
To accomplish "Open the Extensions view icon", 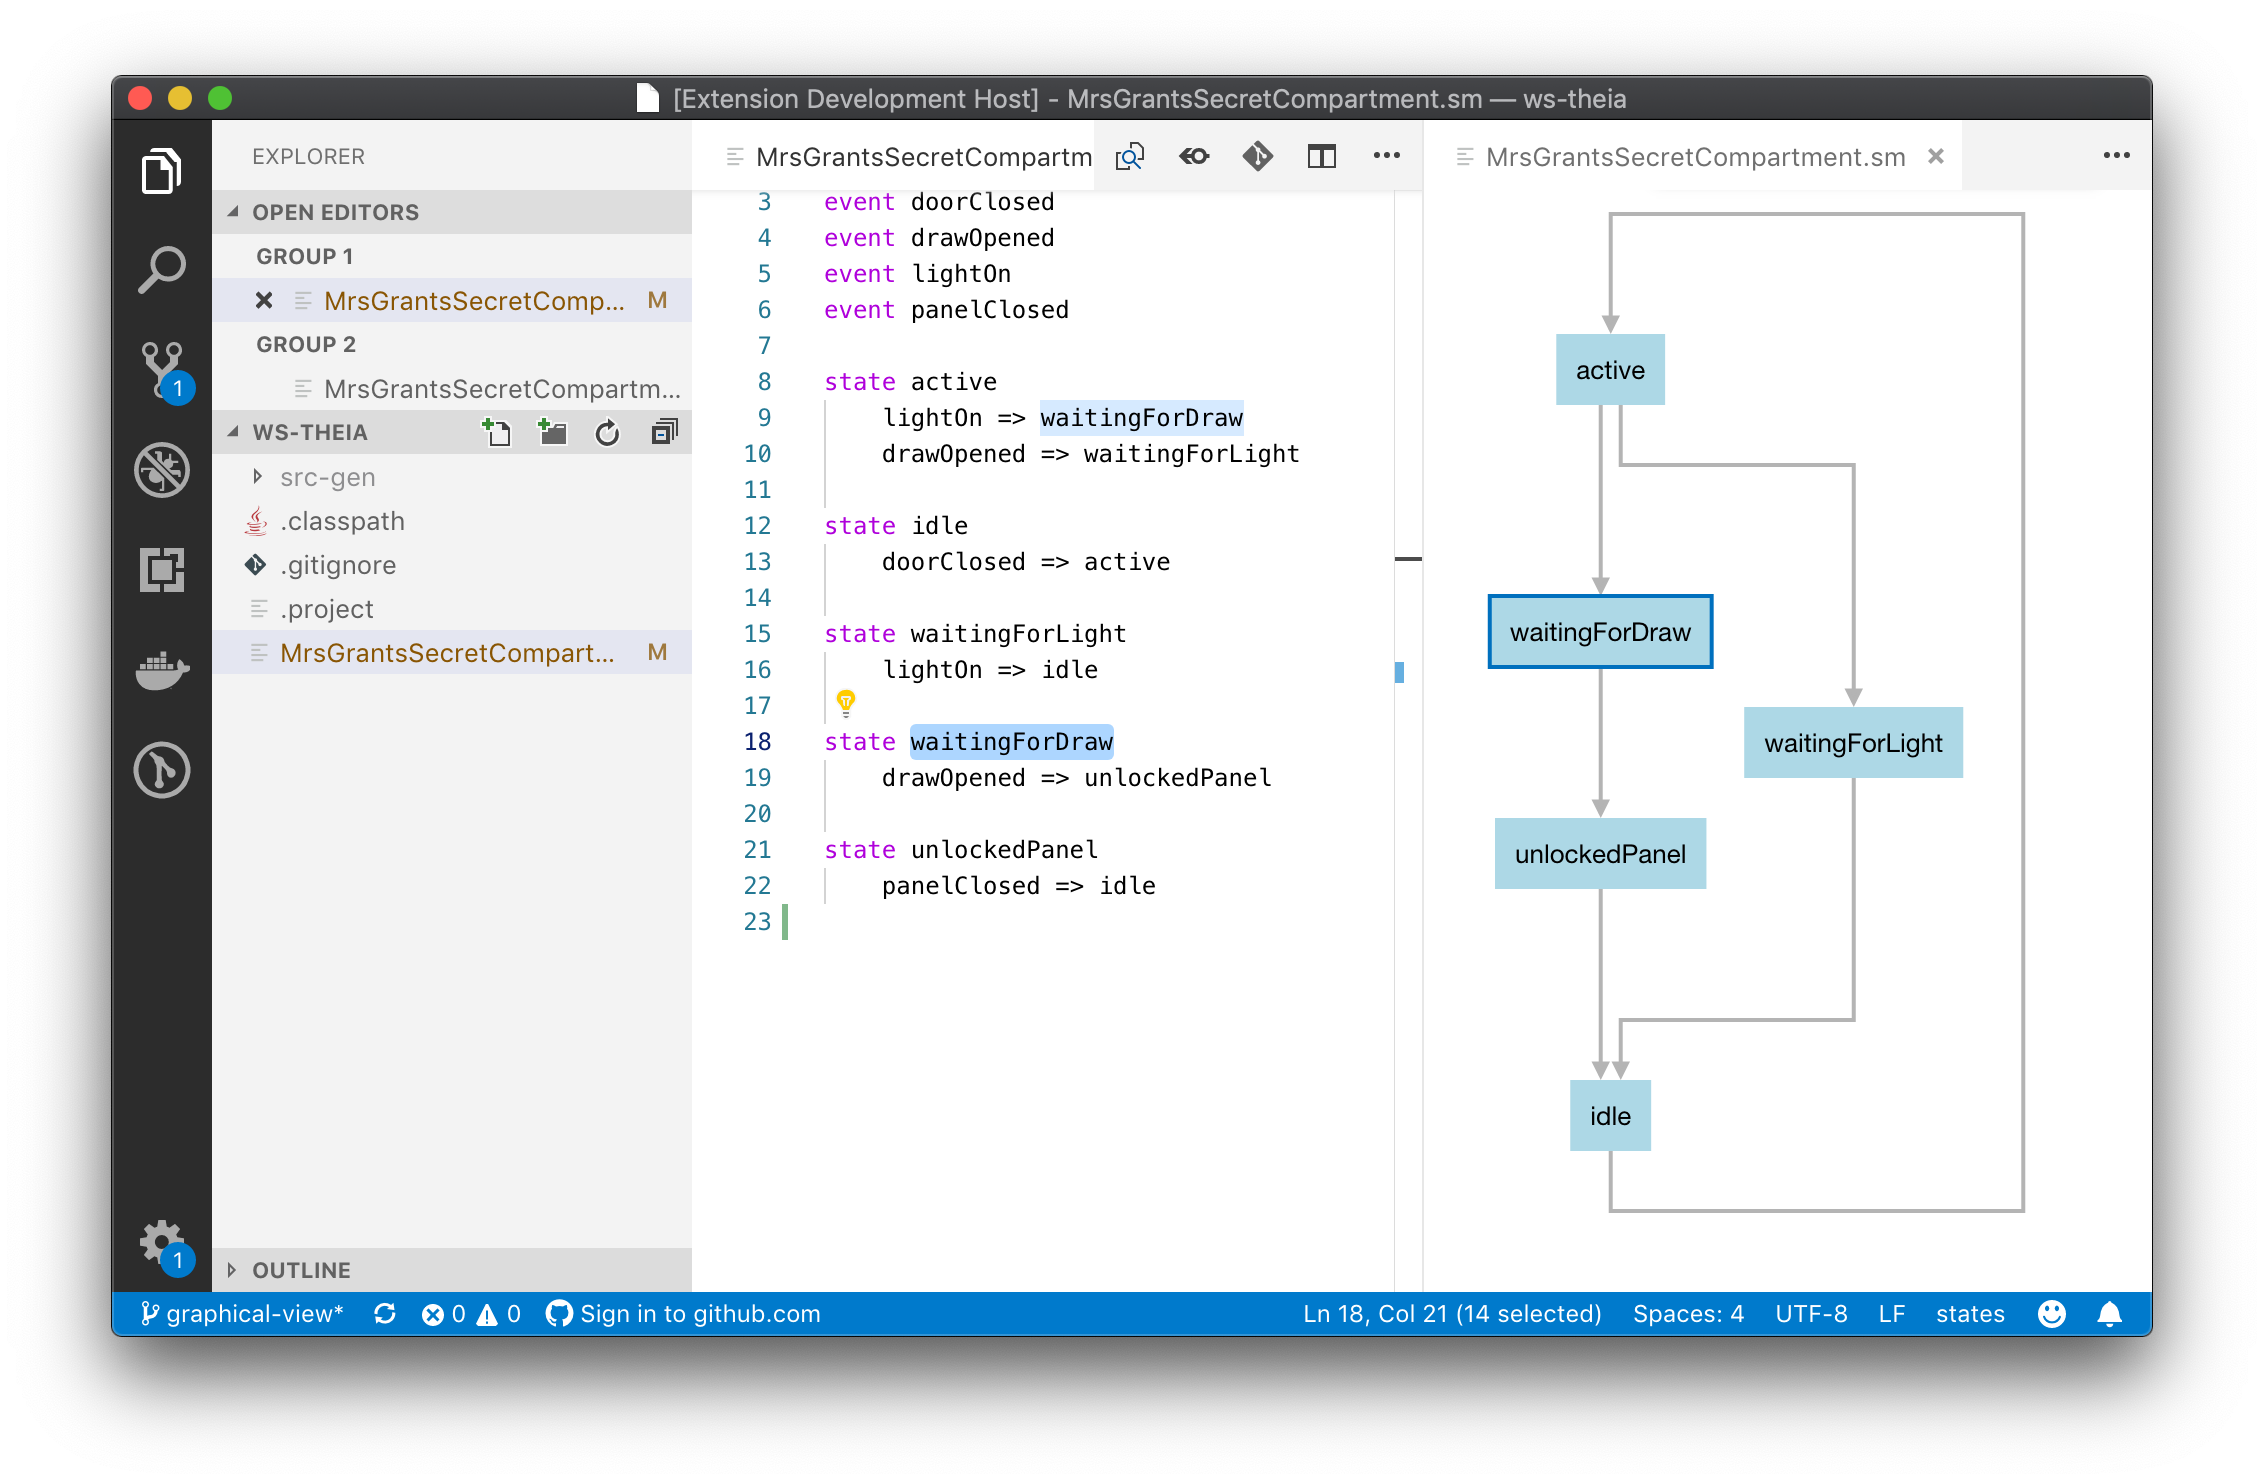I will (162, 569).
